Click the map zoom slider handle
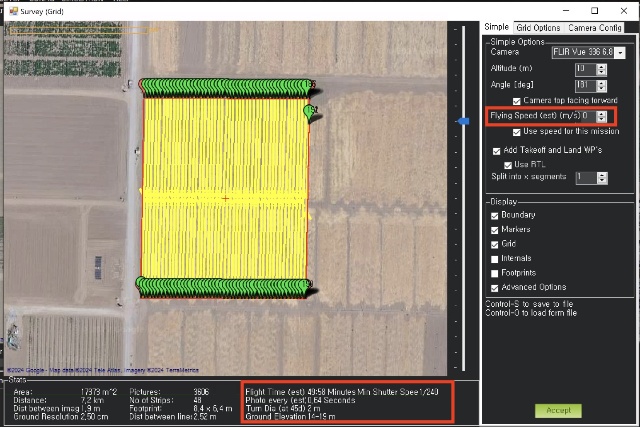This screenshot has height=427, width=640. pyautogui.click(x=463, y=121)
